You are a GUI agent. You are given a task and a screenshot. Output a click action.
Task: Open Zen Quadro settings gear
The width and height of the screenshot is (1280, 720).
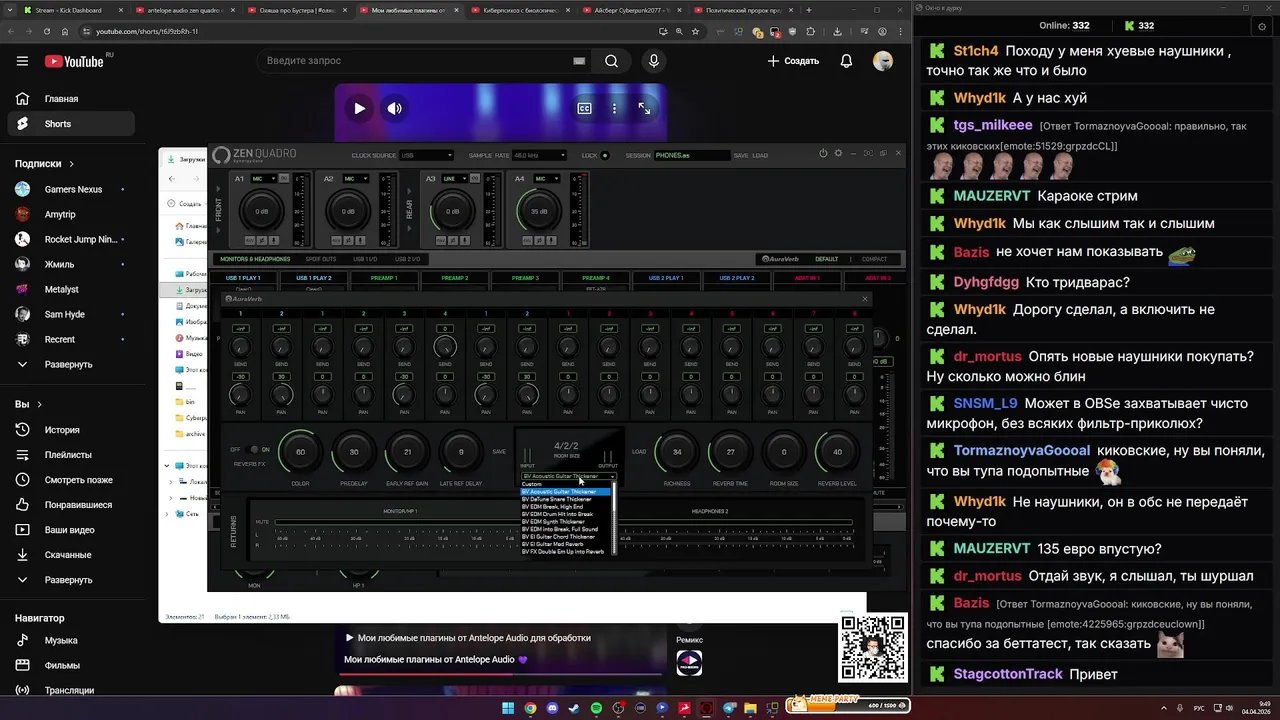tap(838, 154)
